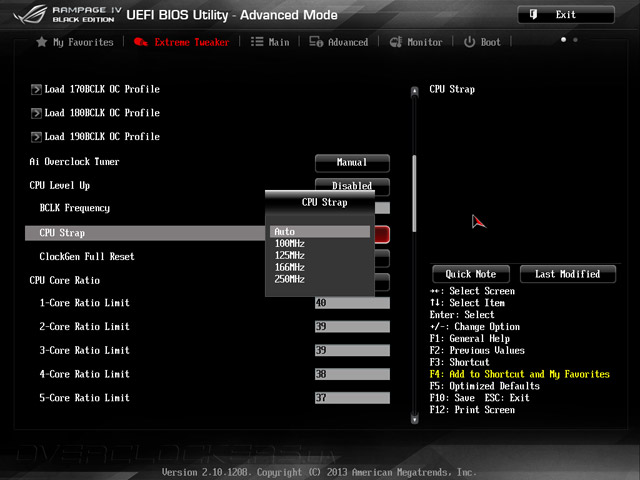Select the 1-Core Ratio Limit label
Screen dimensions: 640x480
point(84,303)
